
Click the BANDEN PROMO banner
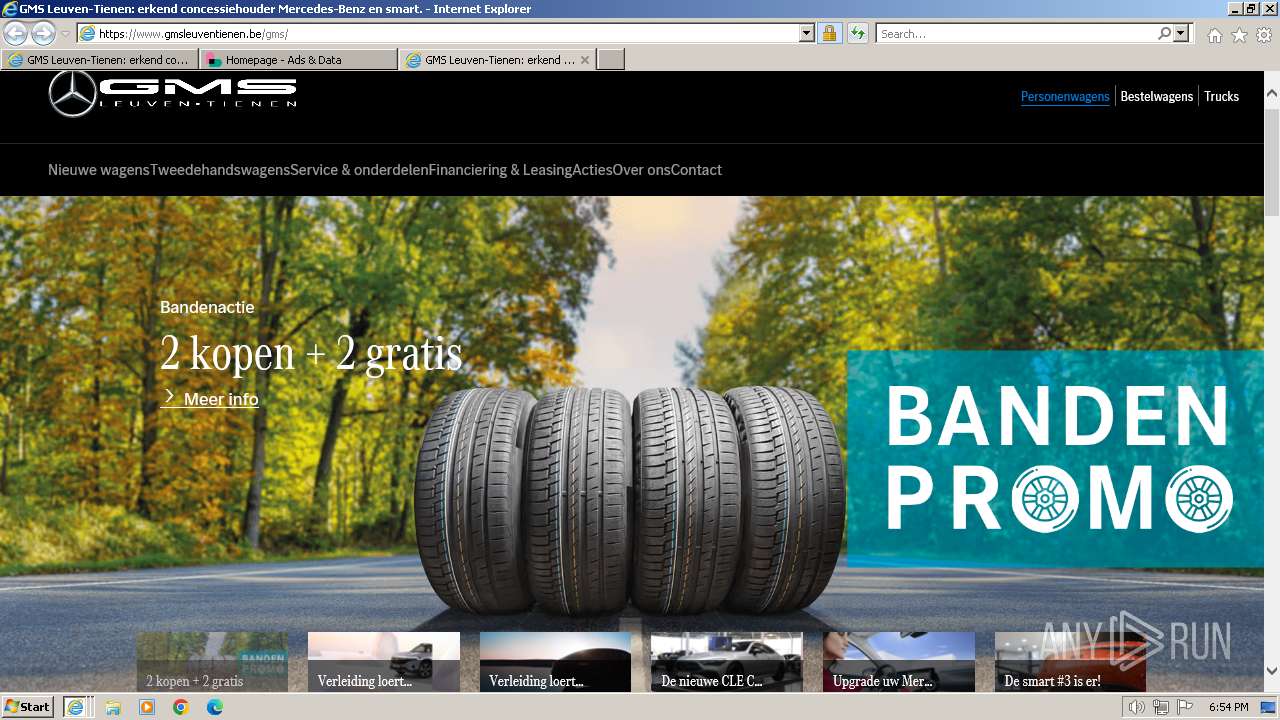(x=1055, y=459)
